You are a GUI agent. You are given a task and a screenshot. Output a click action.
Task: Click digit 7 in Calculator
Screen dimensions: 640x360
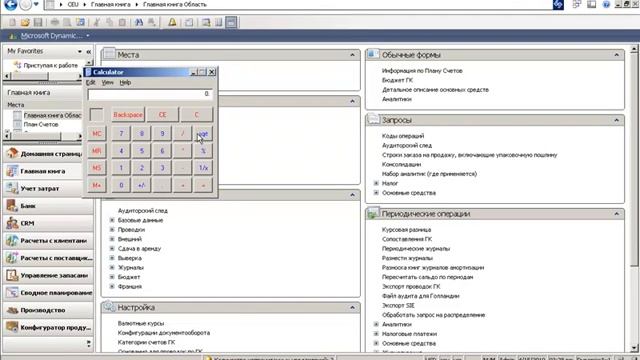pyautogui.click(x=121, y=133)
